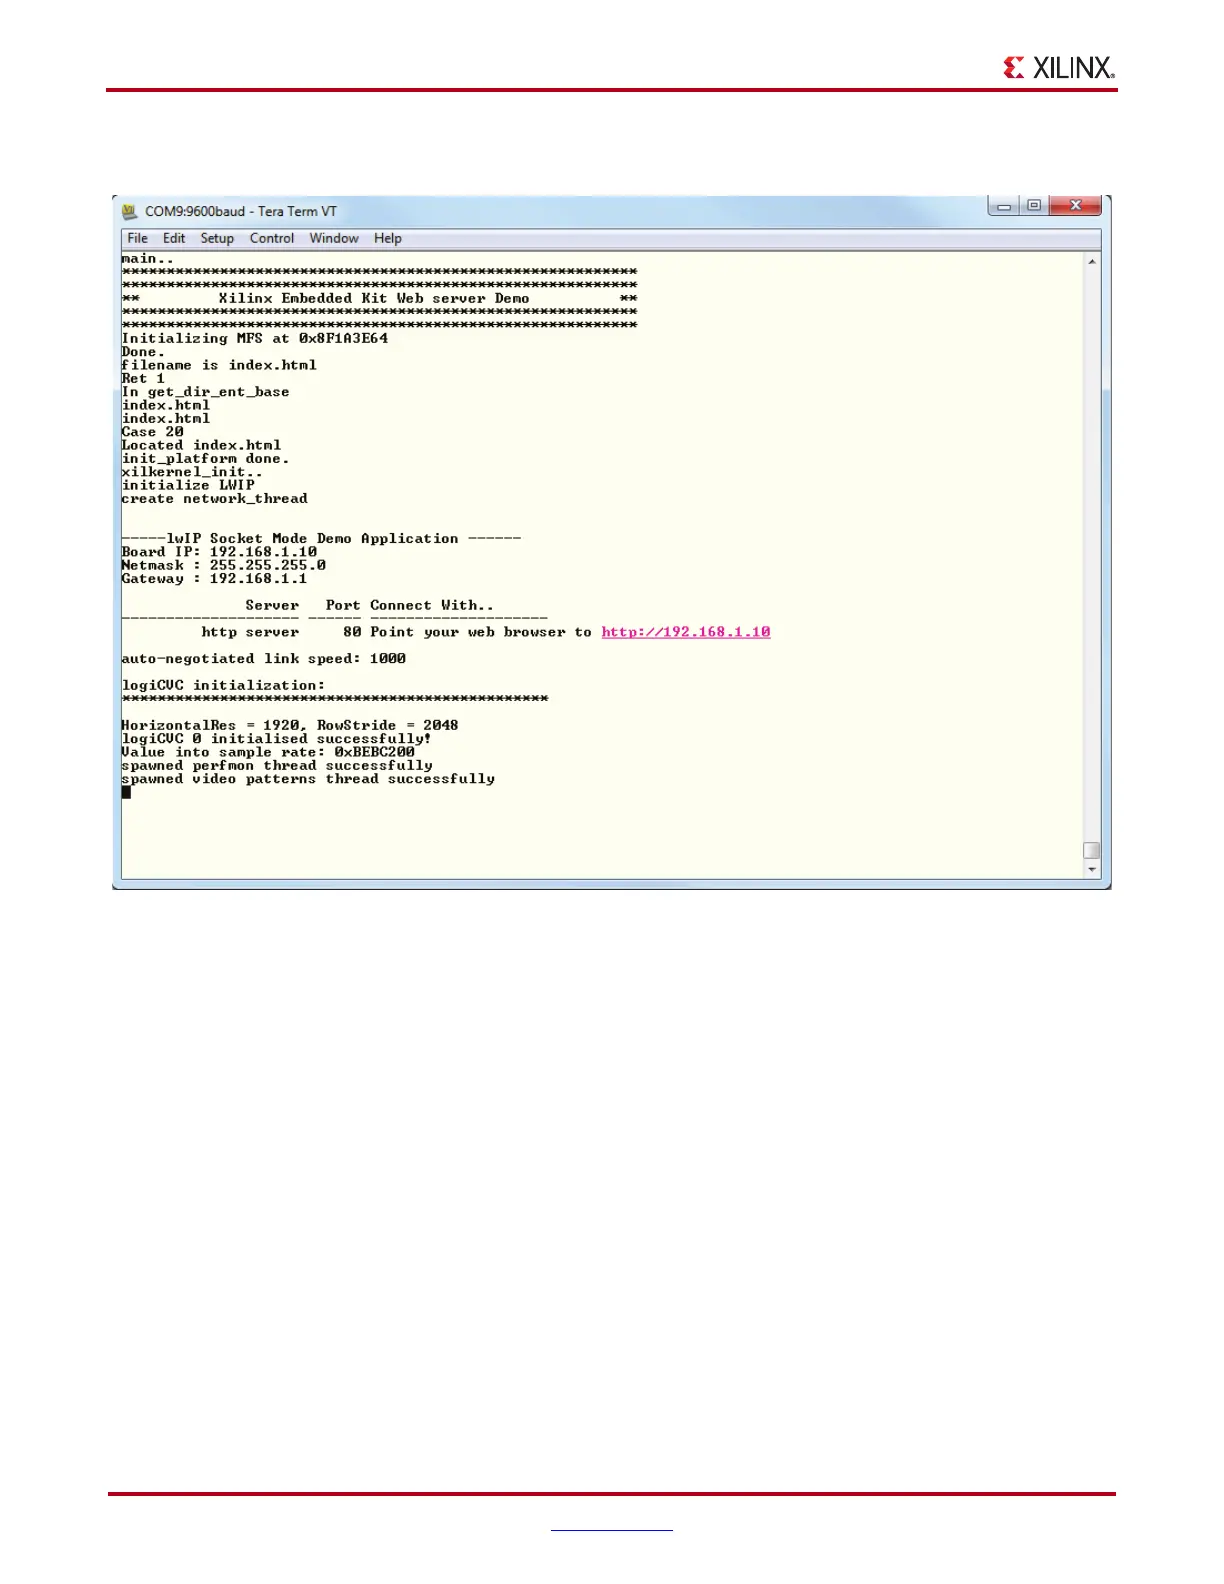Click the 'Connect With..' column header

point(432,606)
